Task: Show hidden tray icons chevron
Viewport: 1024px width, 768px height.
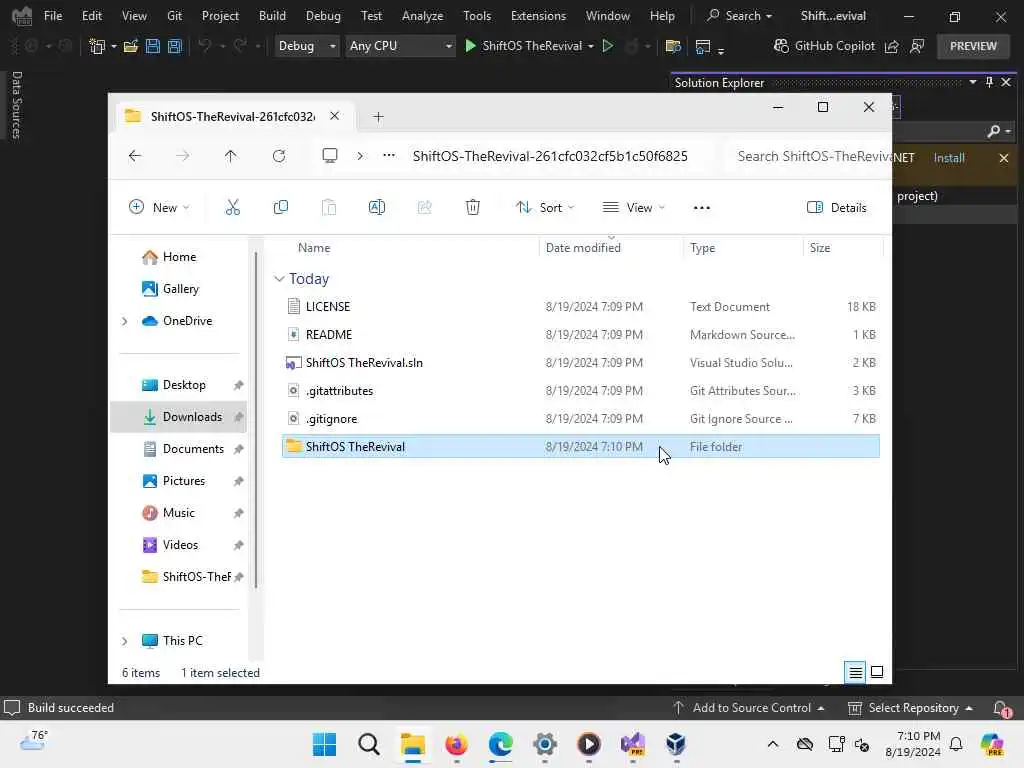Action: (773, 744)
